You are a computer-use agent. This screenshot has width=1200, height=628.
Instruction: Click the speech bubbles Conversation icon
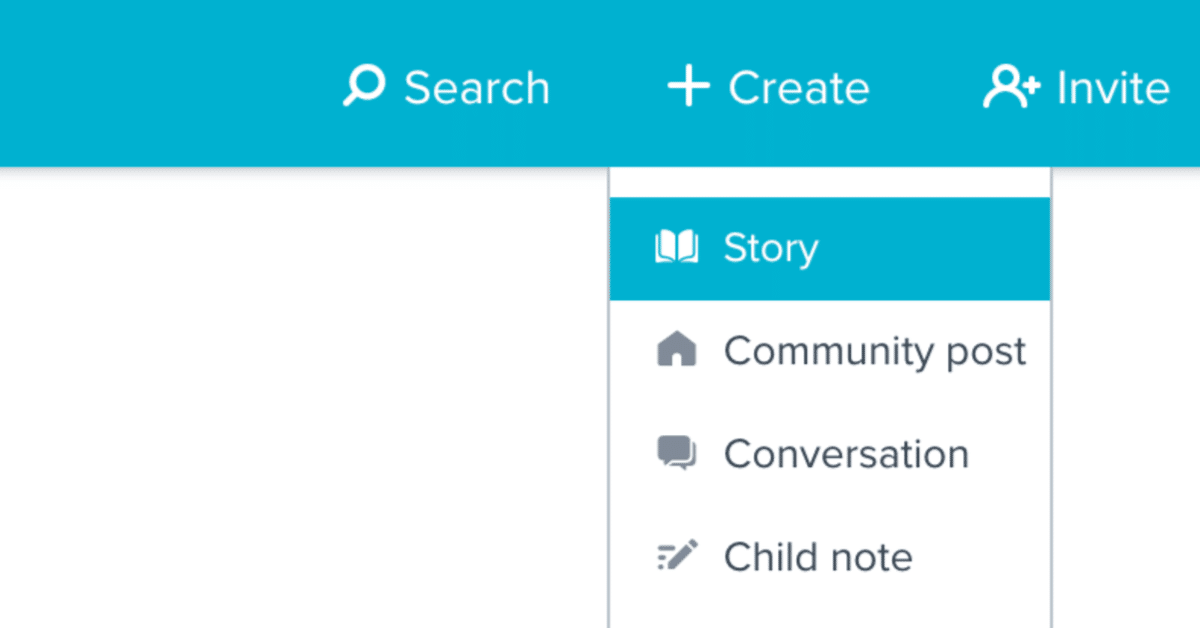[677, 453]
